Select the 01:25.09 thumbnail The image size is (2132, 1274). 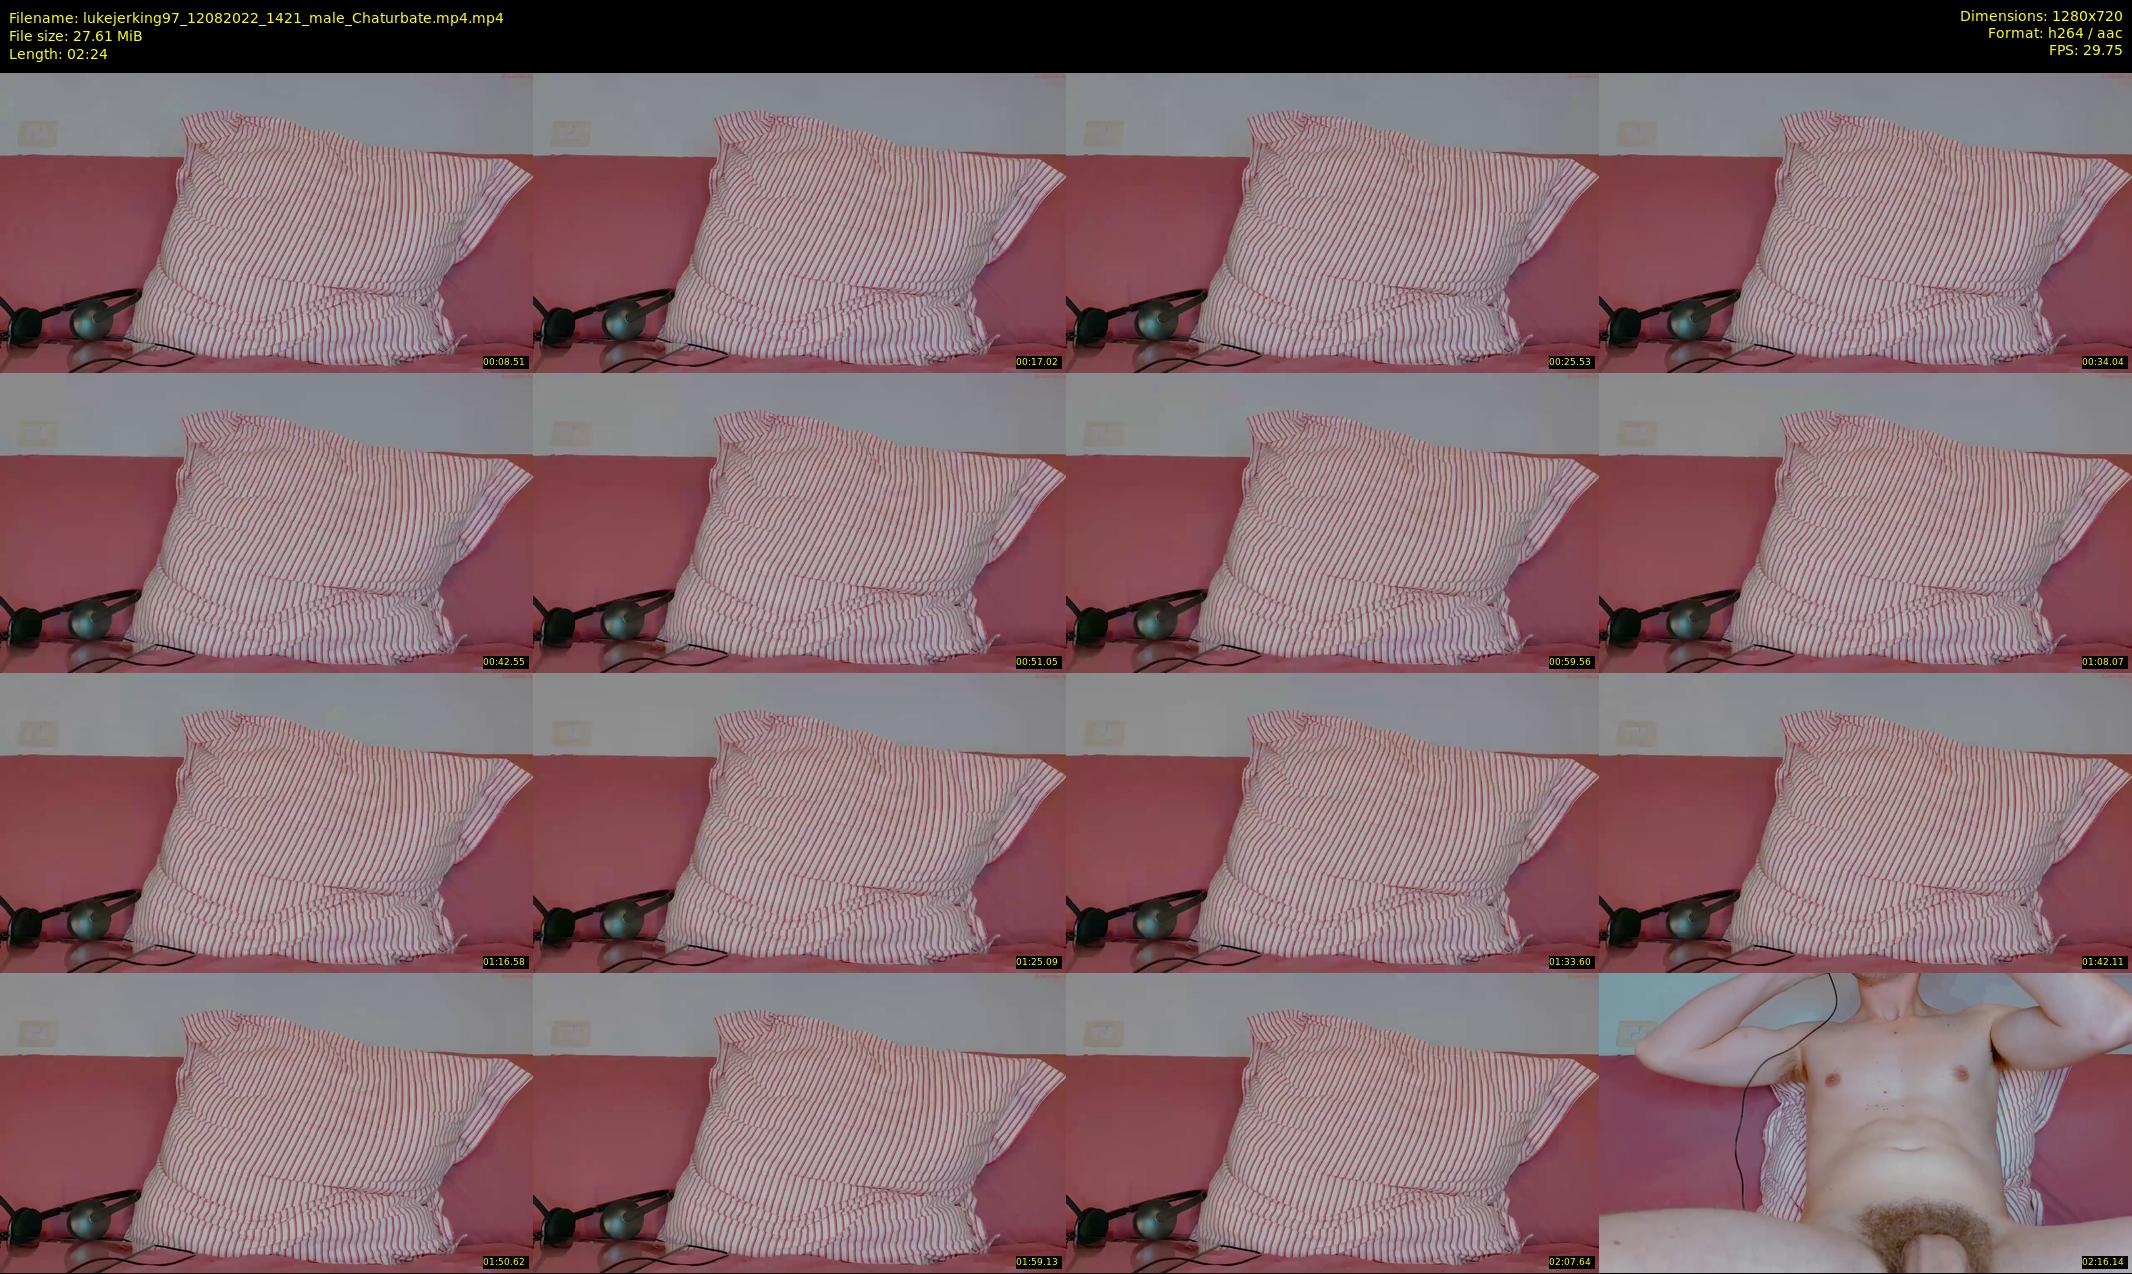point(799,822)
